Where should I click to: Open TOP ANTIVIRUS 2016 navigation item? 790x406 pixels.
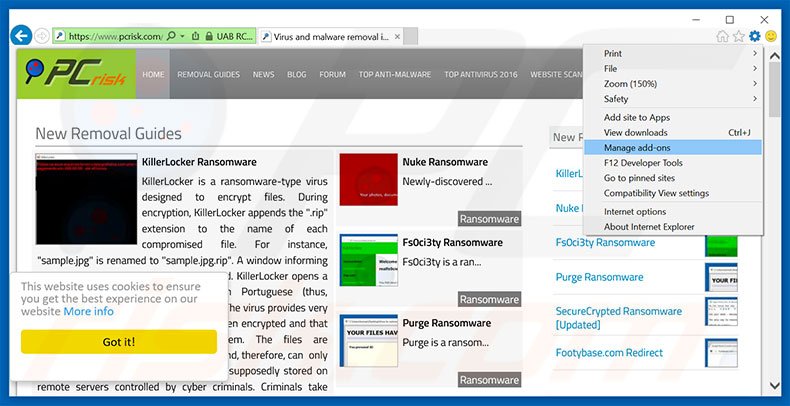click(481, 74)
